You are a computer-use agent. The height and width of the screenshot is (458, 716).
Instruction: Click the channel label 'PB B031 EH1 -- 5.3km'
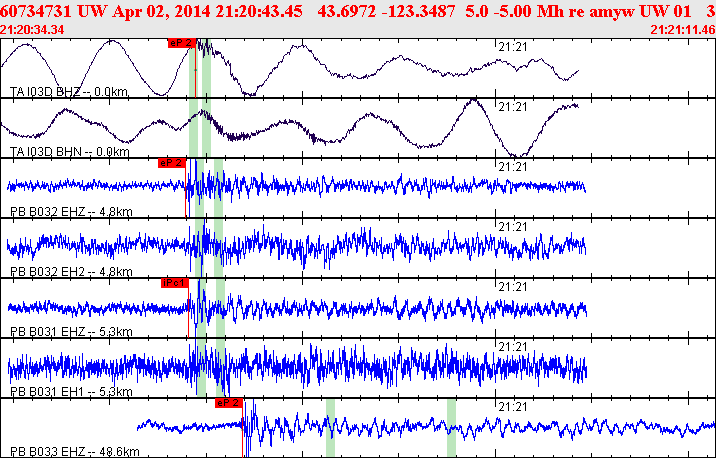[71, 392]
